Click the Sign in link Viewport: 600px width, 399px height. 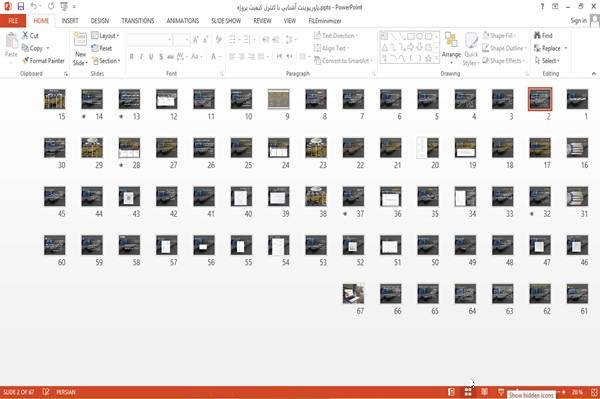point(579,21)
